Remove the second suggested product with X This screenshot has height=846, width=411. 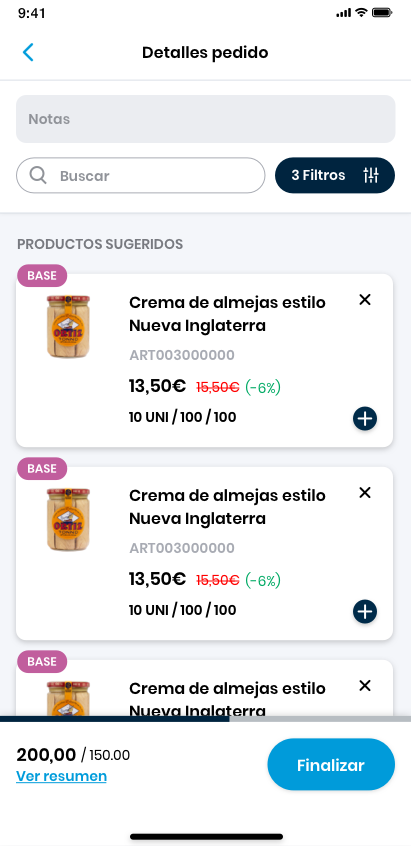tap(365, 493)
